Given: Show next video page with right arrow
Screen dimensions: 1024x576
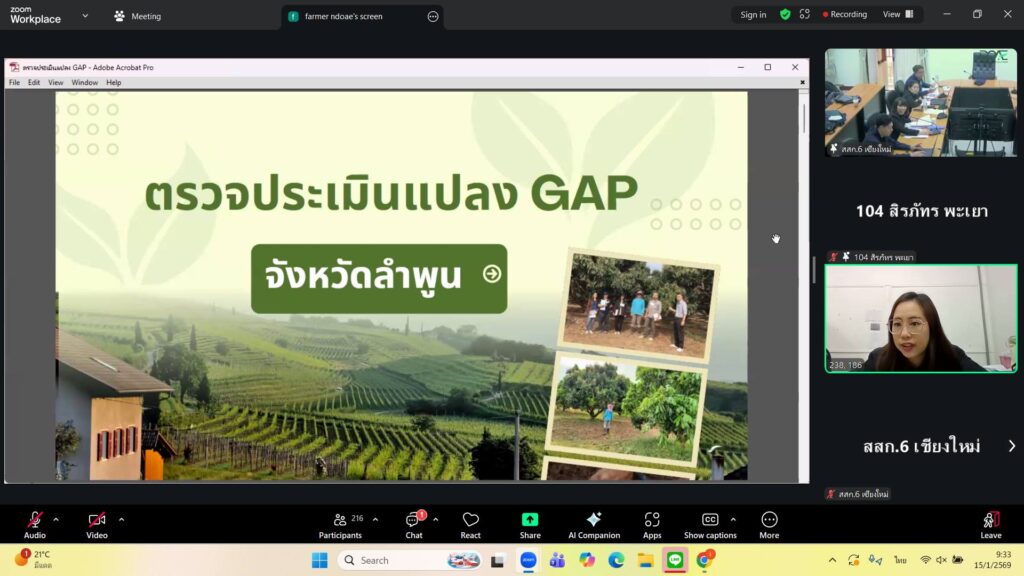Looking at the screenshot, I should 1011,446.
